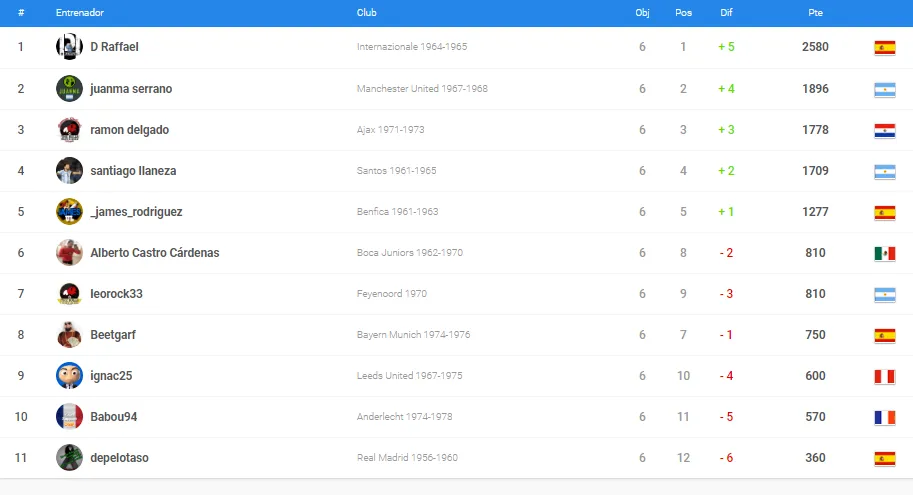
Task: Select leorock33's avatar icon
Action: 69,294
